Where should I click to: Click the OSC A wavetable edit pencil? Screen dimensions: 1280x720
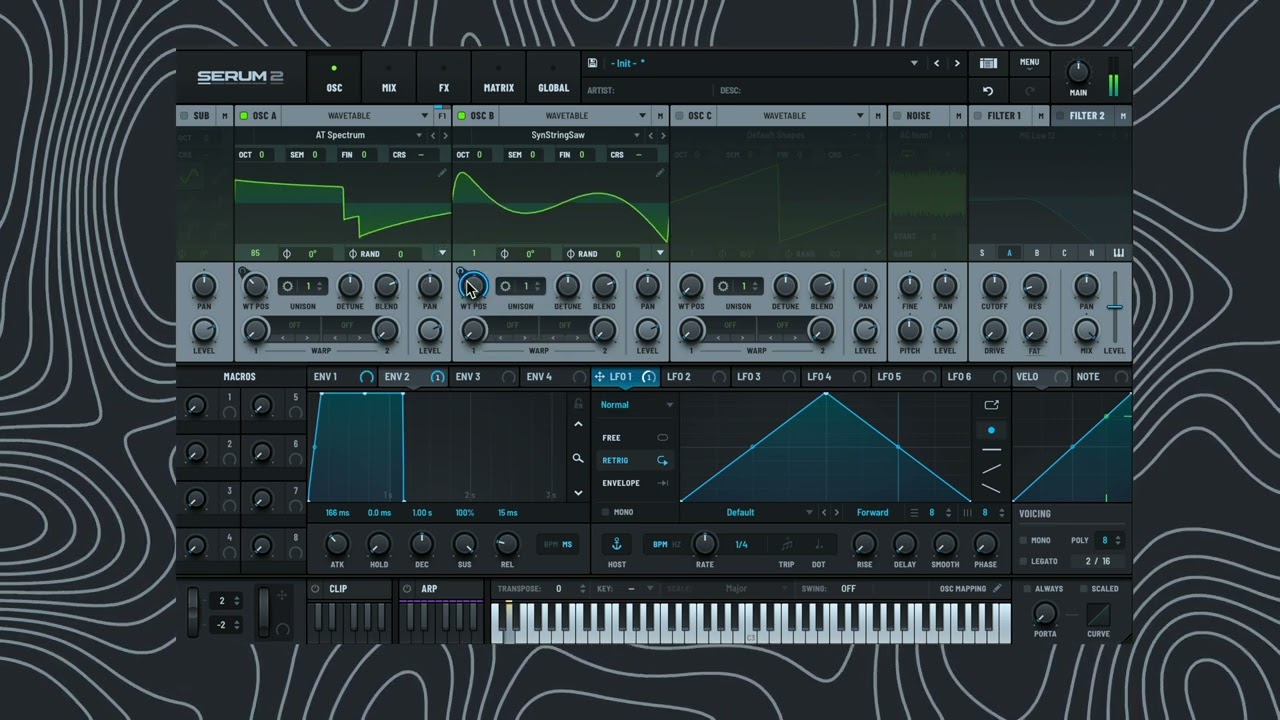(x=442, y=173)
